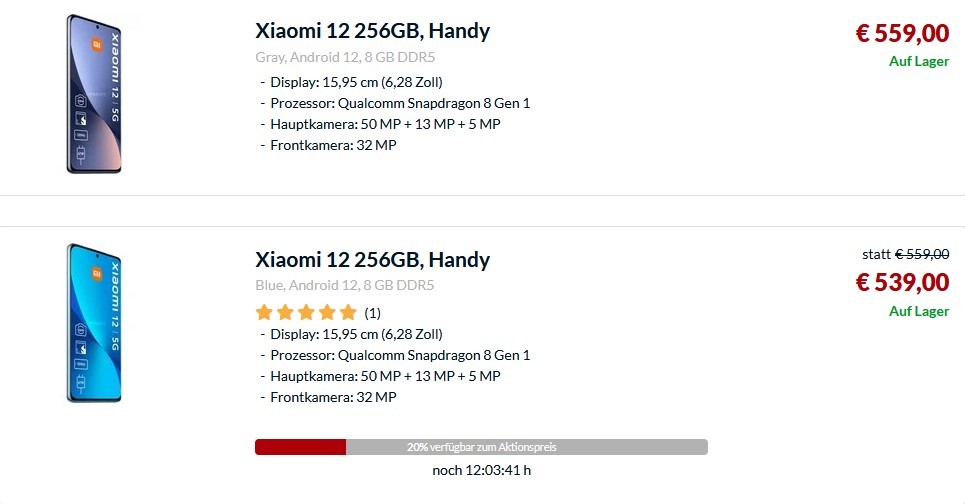The image size is (965, 504).
Task: Click the fourth yellow rating star
Action: click(x=327, y=313)
